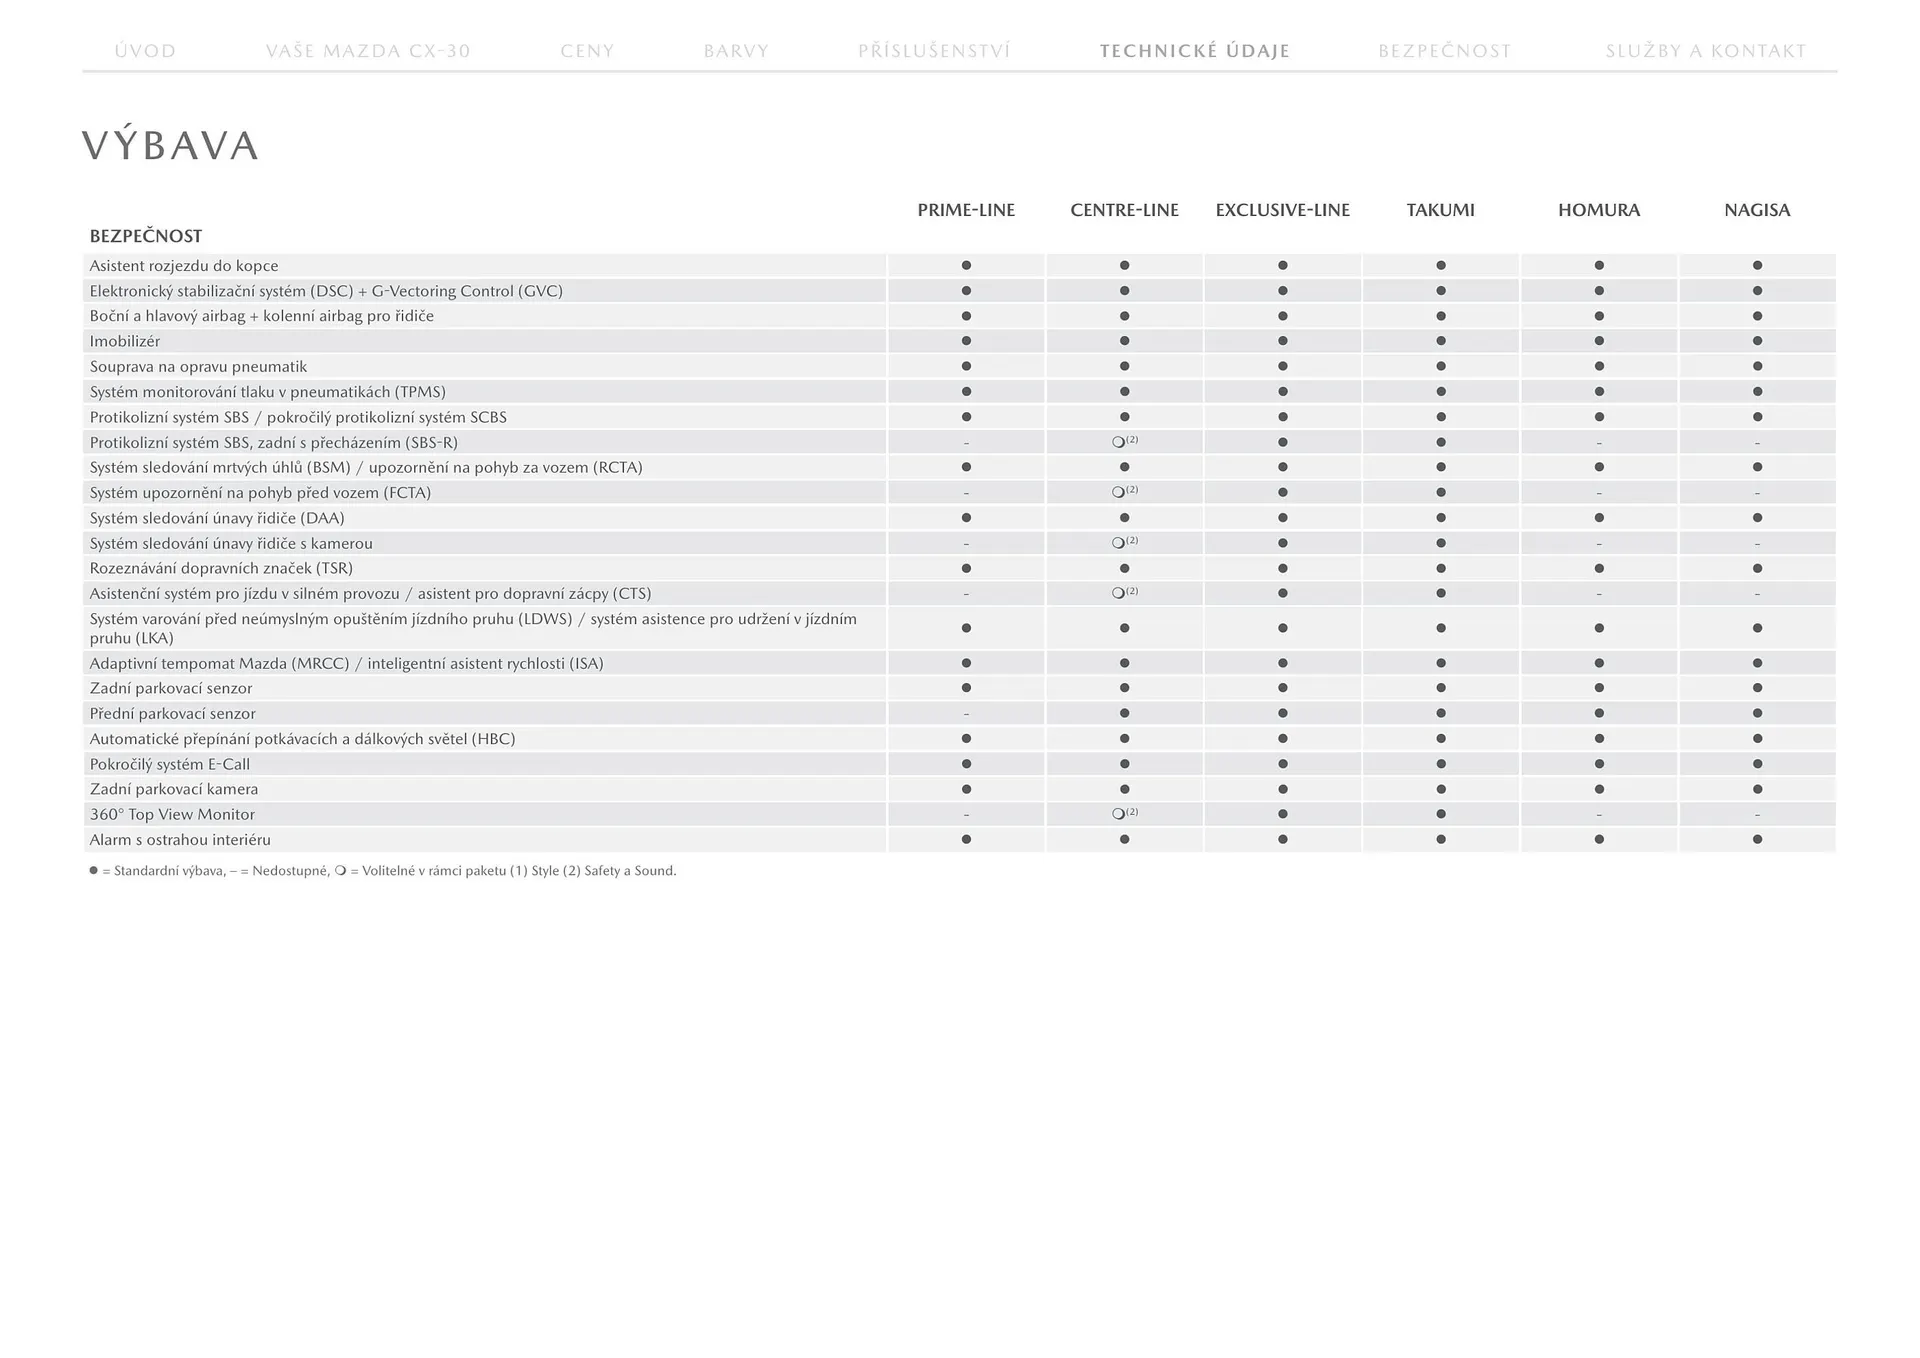Open the ÚVOD navigation tab
This screenshot has width=1920, height=1358.
pyautogui.click(x=145, y=51)
